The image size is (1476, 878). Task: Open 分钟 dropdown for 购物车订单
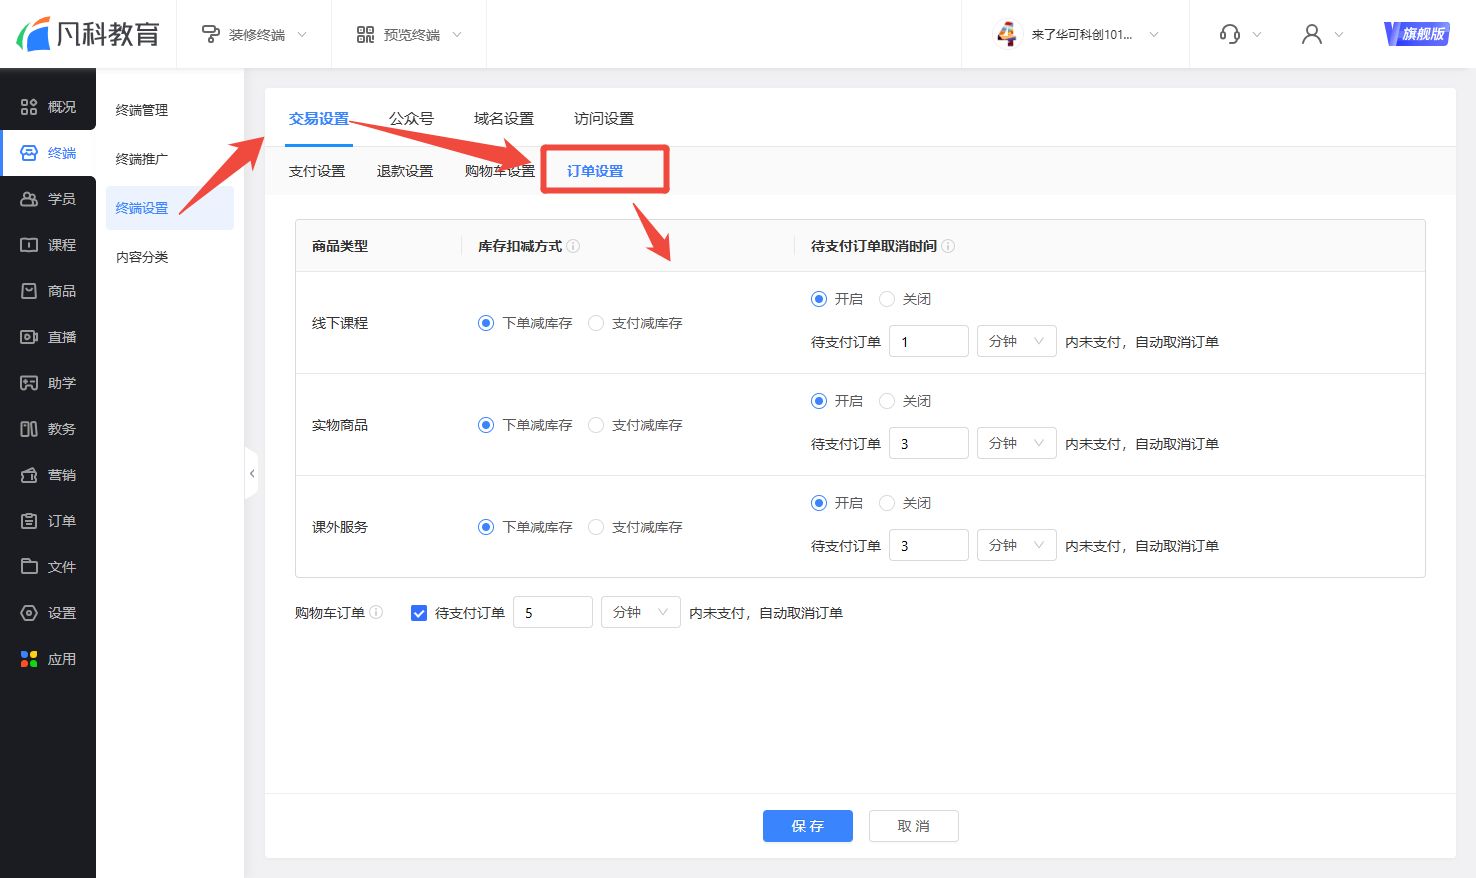(640, 612)
